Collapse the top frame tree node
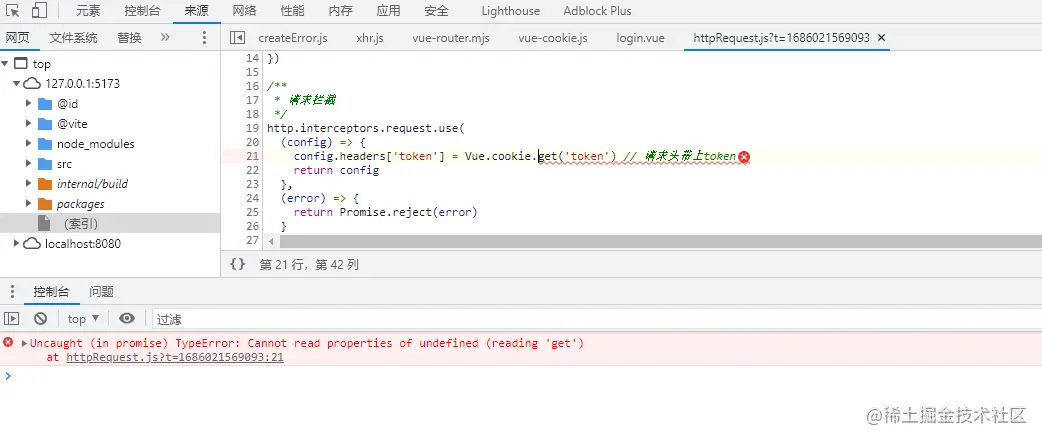 coord(5,64)
